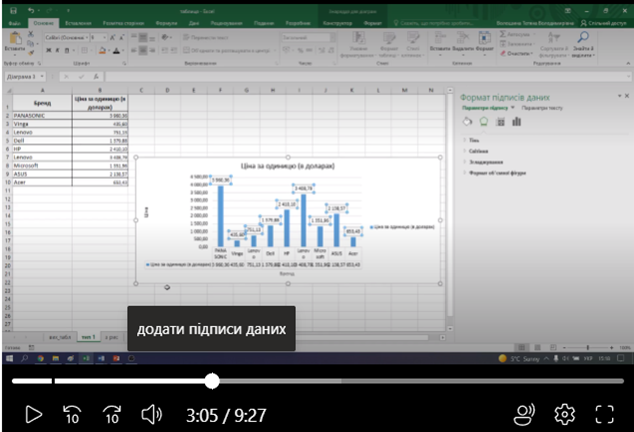Select the chart title Ціна за одиницю
The width and height of the screenshot is (634, 432).
pyautogui.click(x=287, y=165)
